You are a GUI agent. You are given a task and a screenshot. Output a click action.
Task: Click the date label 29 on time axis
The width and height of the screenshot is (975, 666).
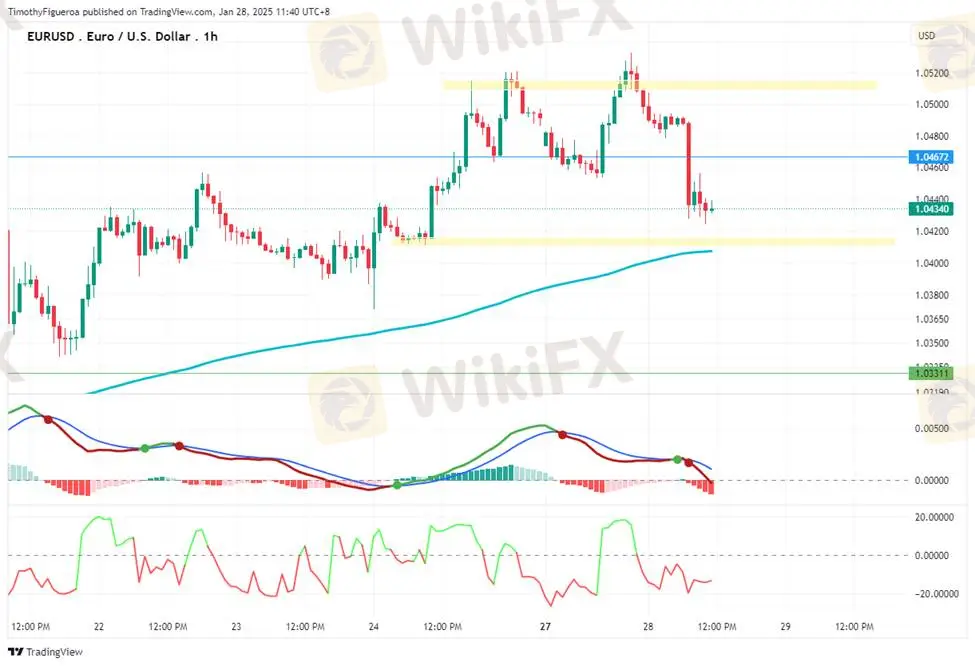785,627
